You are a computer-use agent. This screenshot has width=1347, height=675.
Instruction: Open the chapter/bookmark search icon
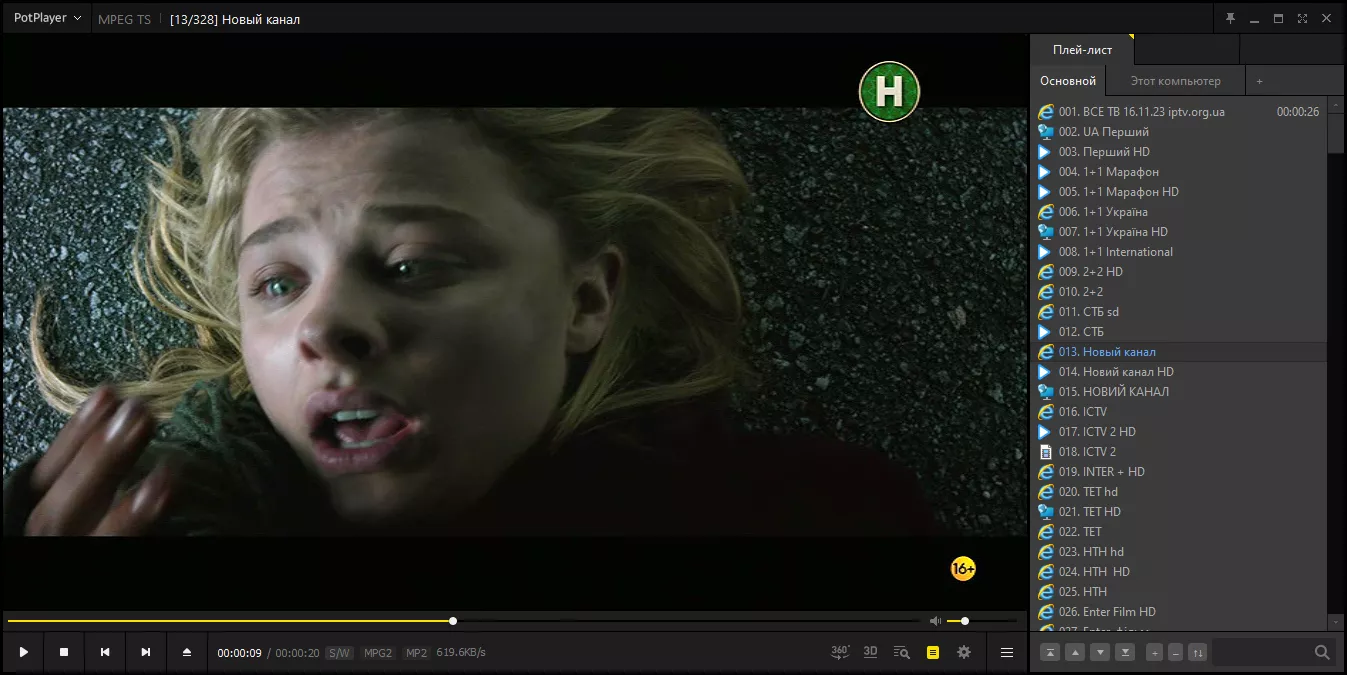click(x=901, y=652)
